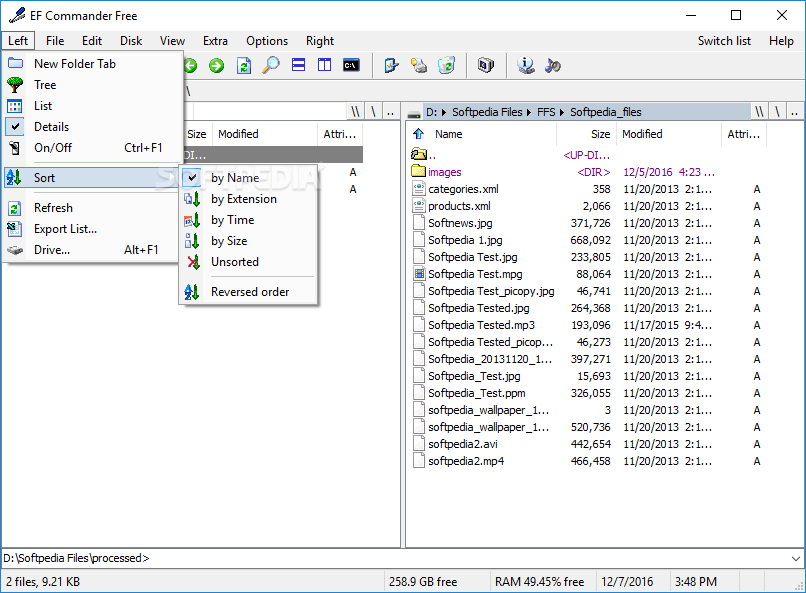806x593 pixels.
Task: Switch left pane to Tree view
Action: (x=93, y=85)
